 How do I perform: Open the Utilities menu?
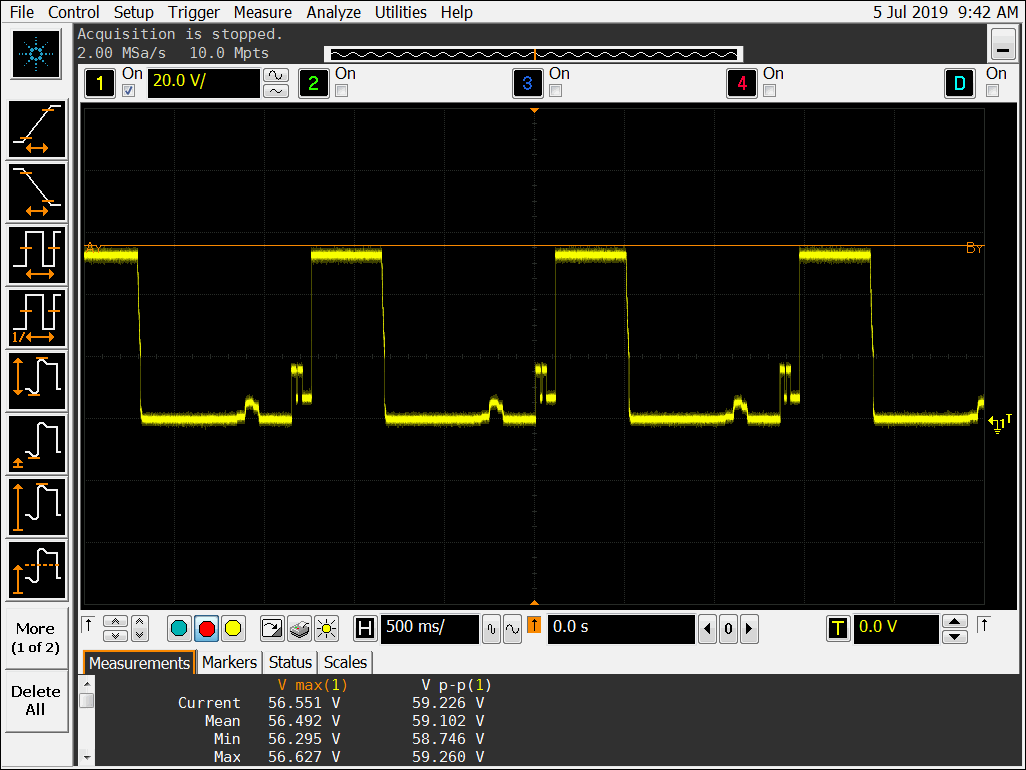coord(400,12)
